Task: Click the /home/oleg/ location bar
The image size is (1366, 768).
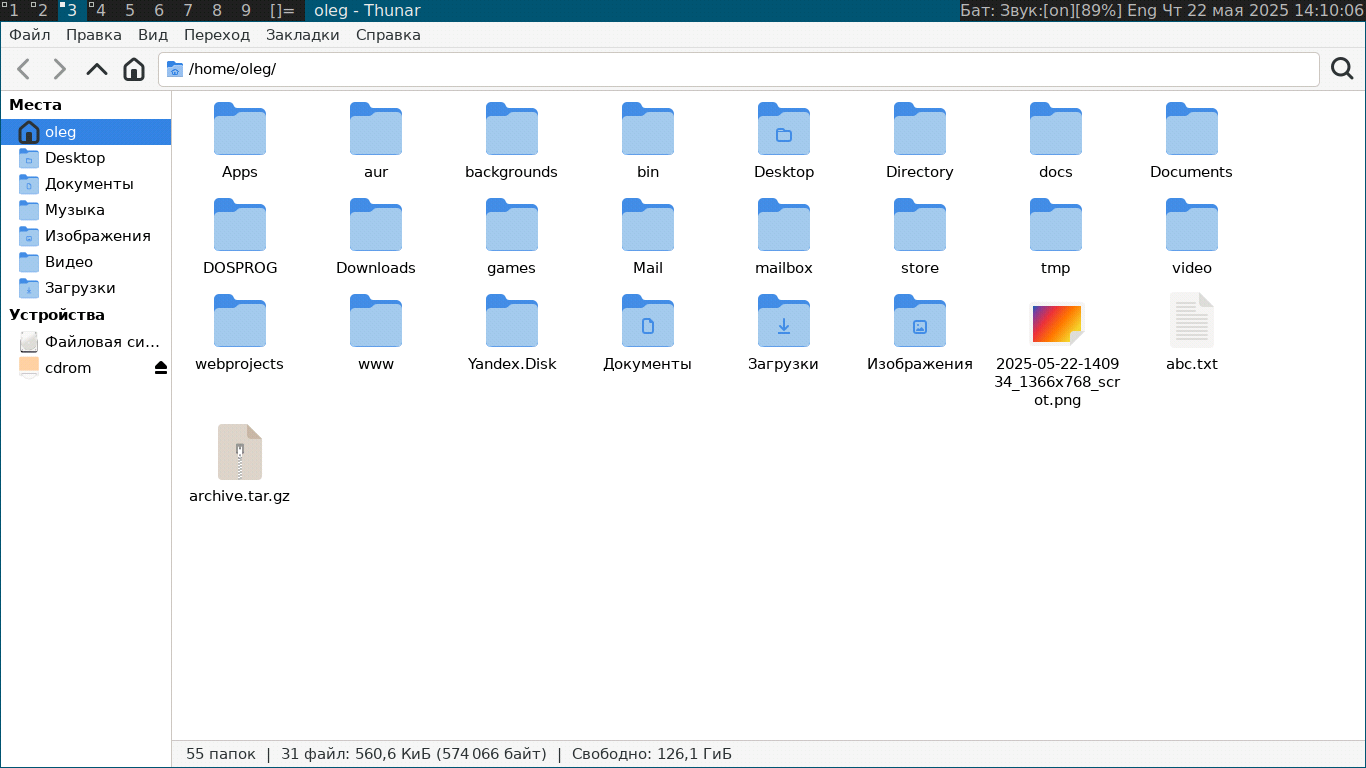Action: (739, 69)
